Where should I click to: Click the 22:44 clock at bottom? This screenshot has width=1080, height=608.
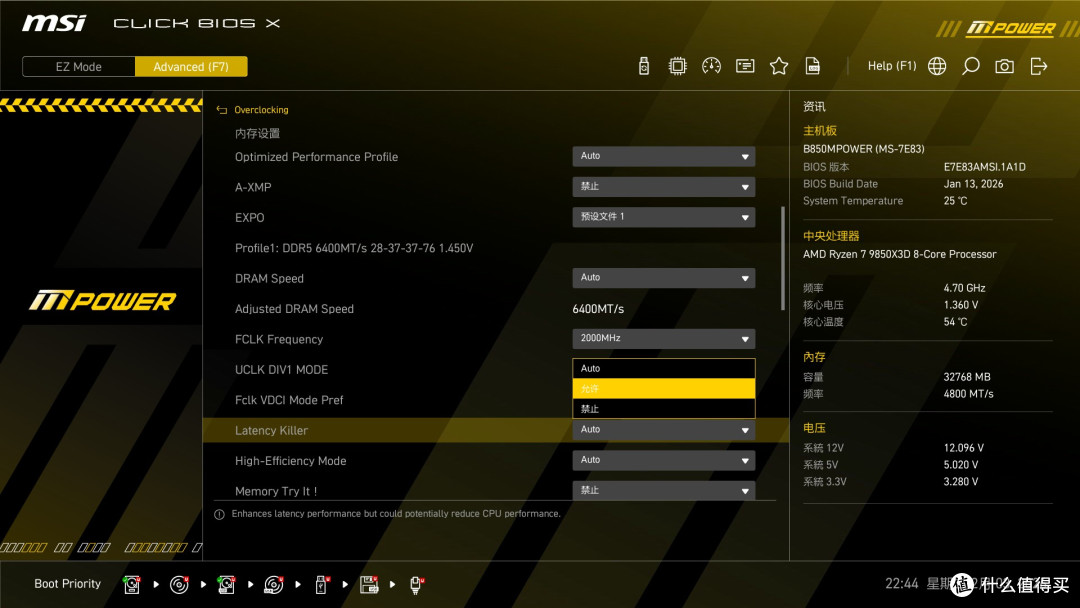click(x=902, y=584)
